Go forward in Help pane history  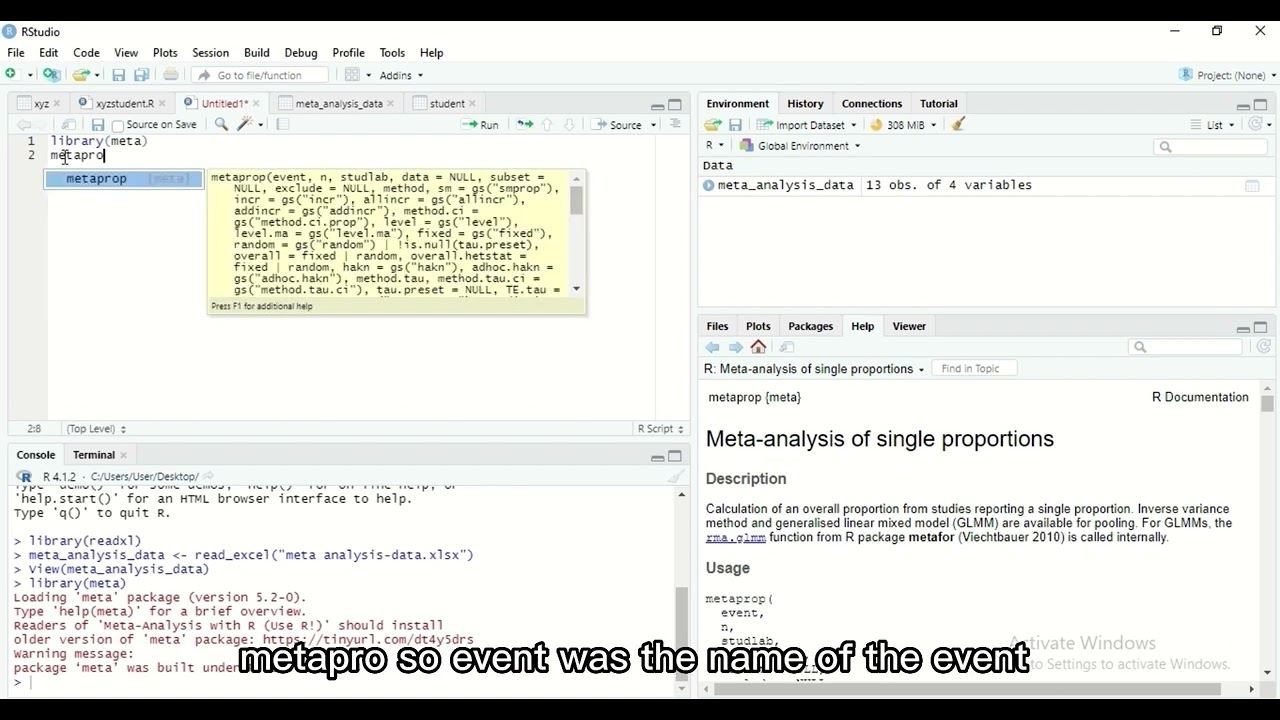[x=736, y=347]
